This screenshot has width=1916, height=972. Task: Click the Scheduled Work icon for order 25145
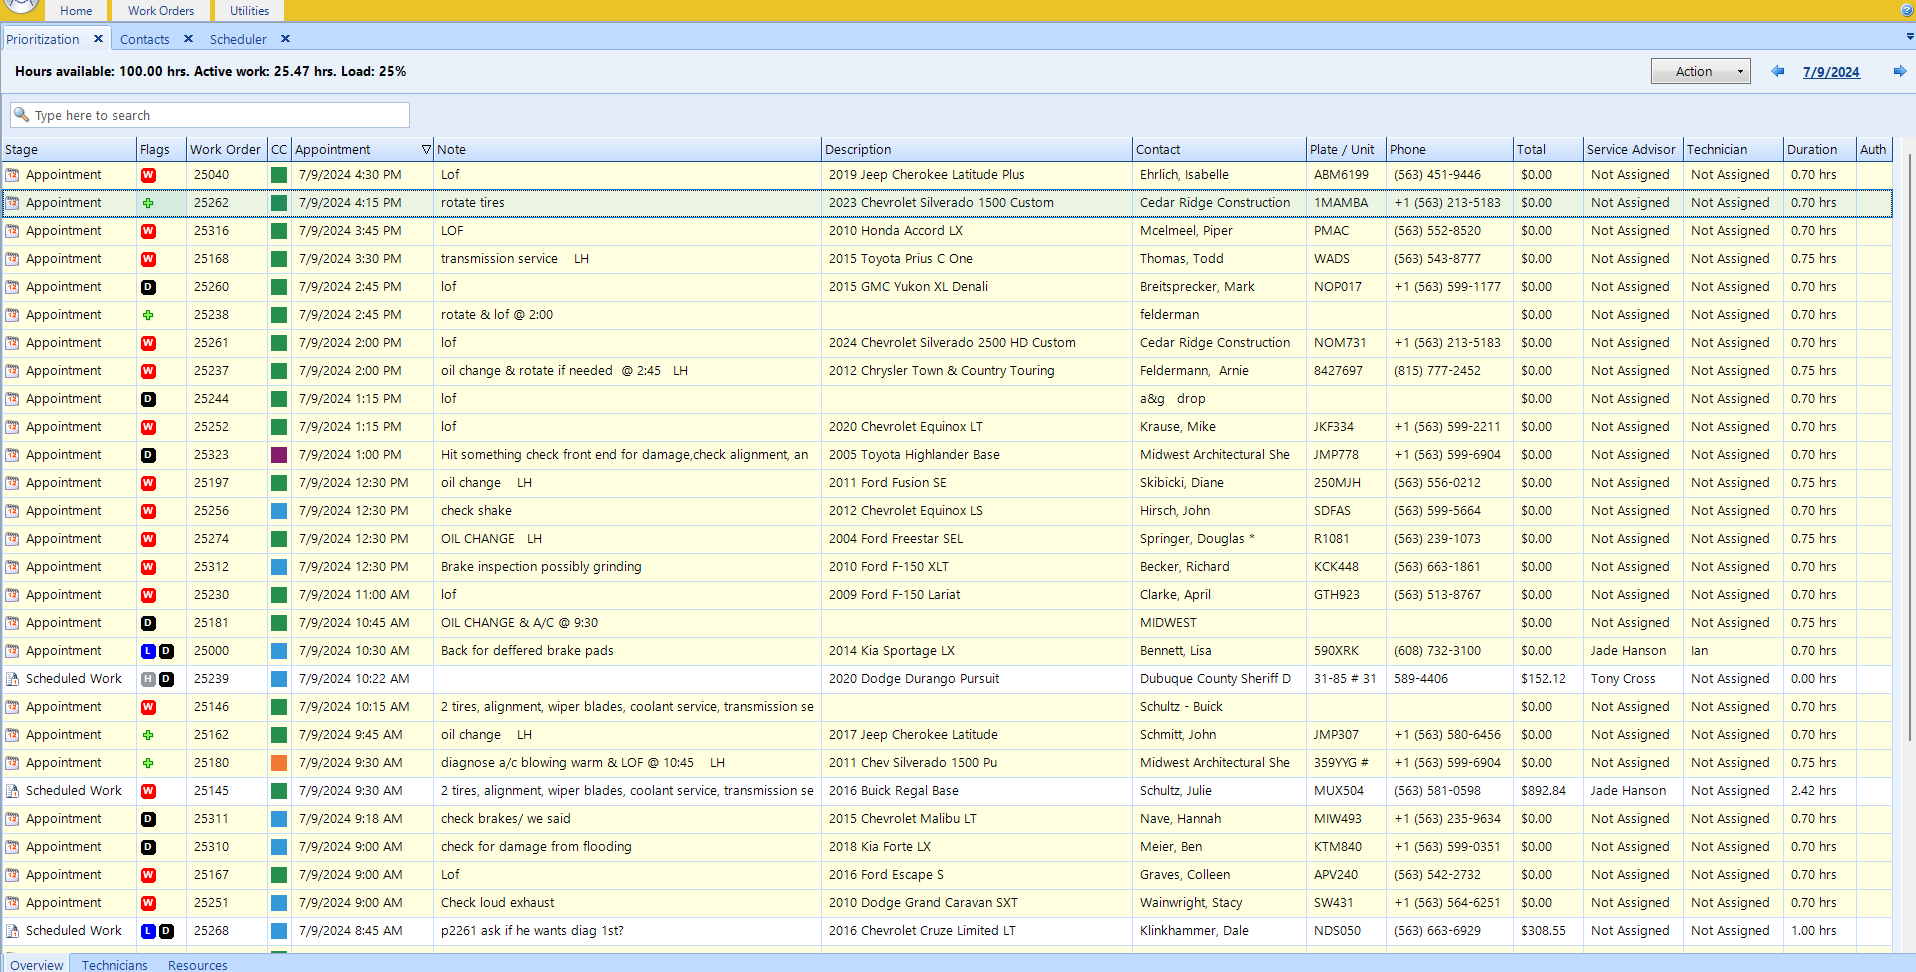click(x=13, y=790)
